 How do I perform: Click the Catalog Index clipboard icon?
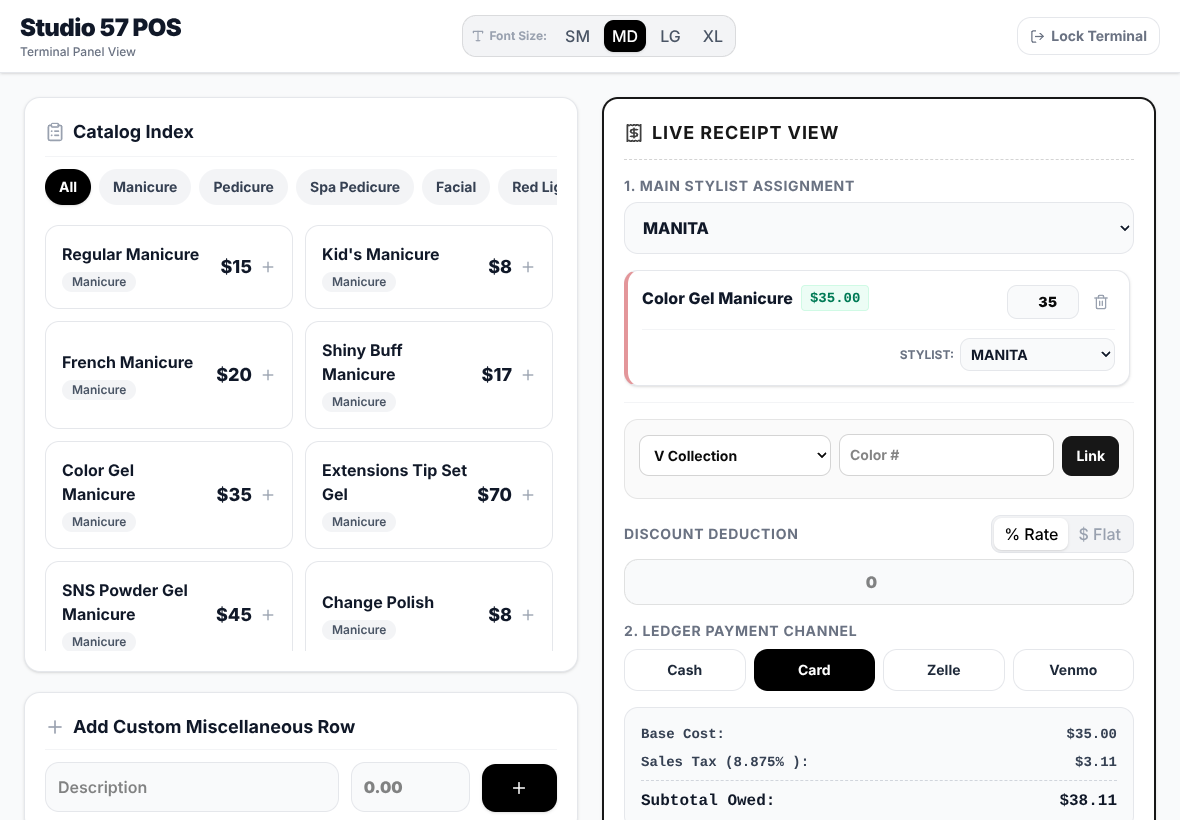point(55,132)
